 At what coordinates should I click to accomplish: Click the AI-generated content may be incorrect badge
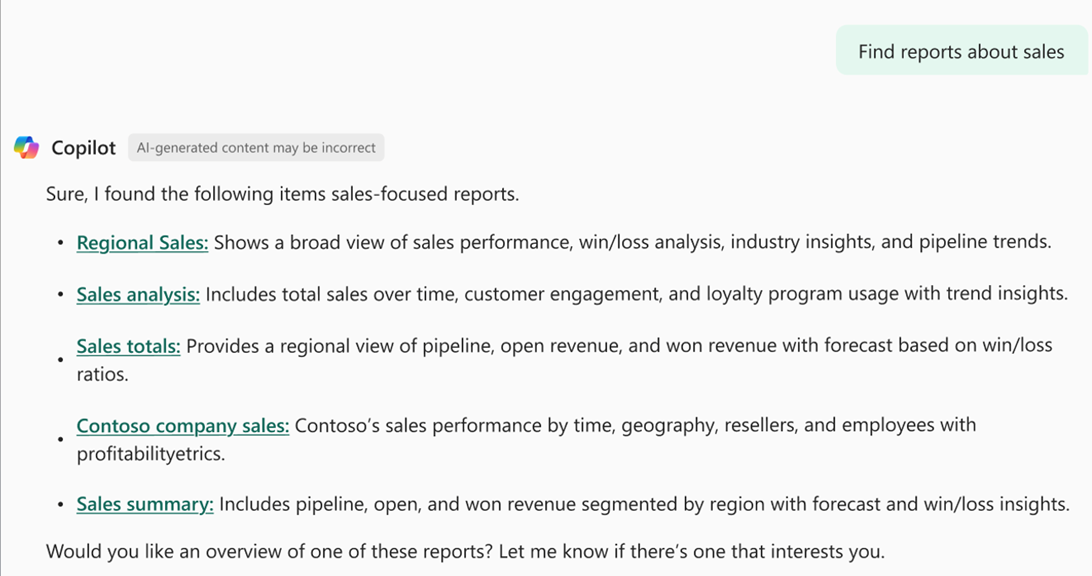(256, 148)
